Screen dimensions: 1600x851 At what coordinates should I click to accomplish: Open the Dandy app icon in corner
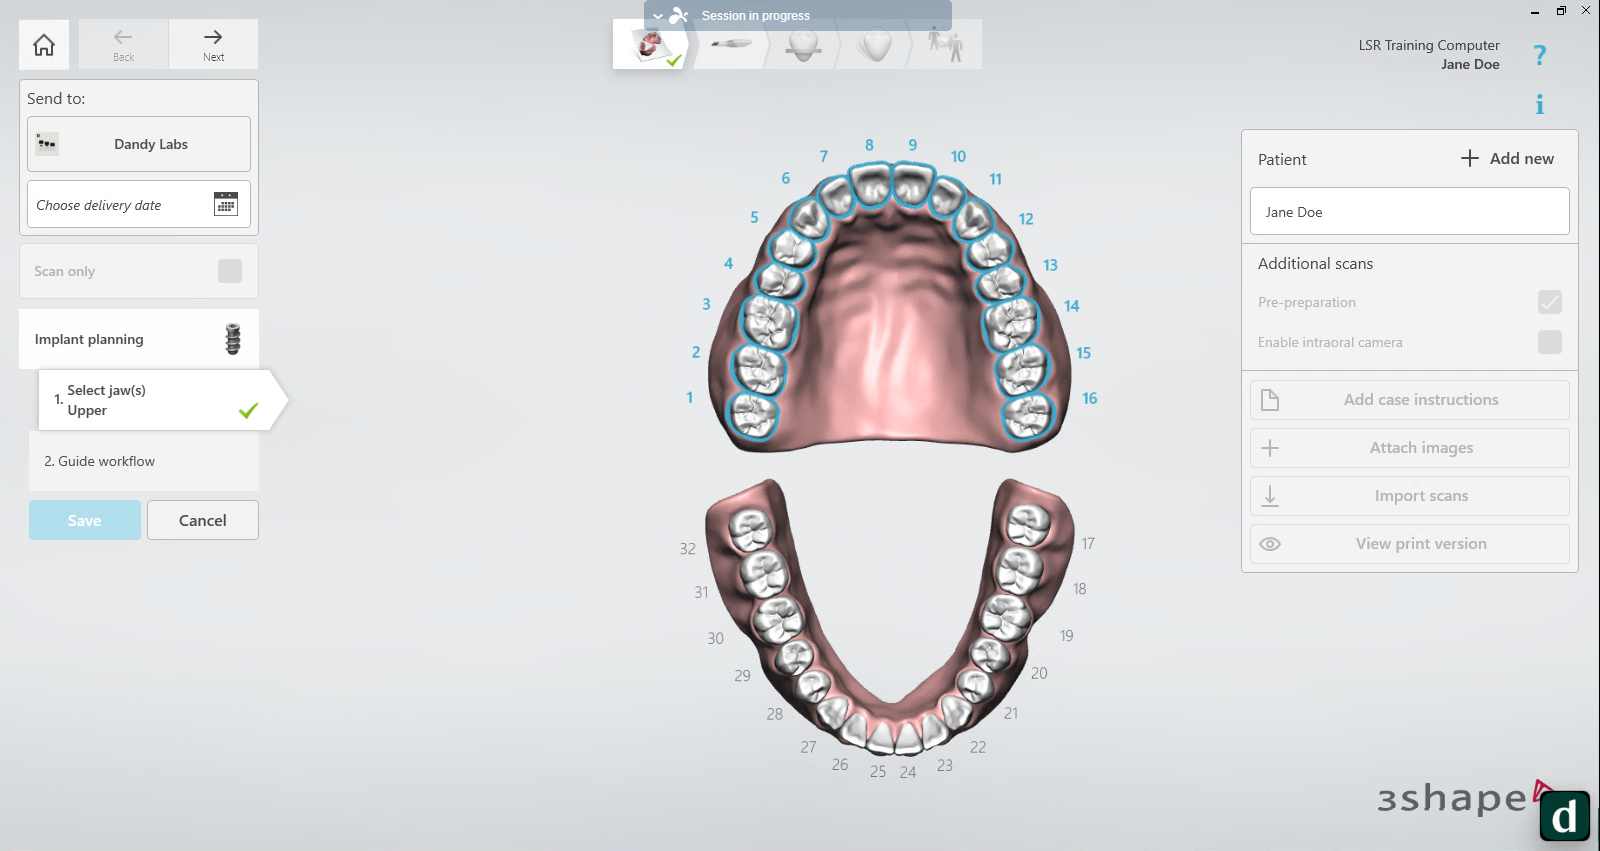click(x=1564, y=816)
